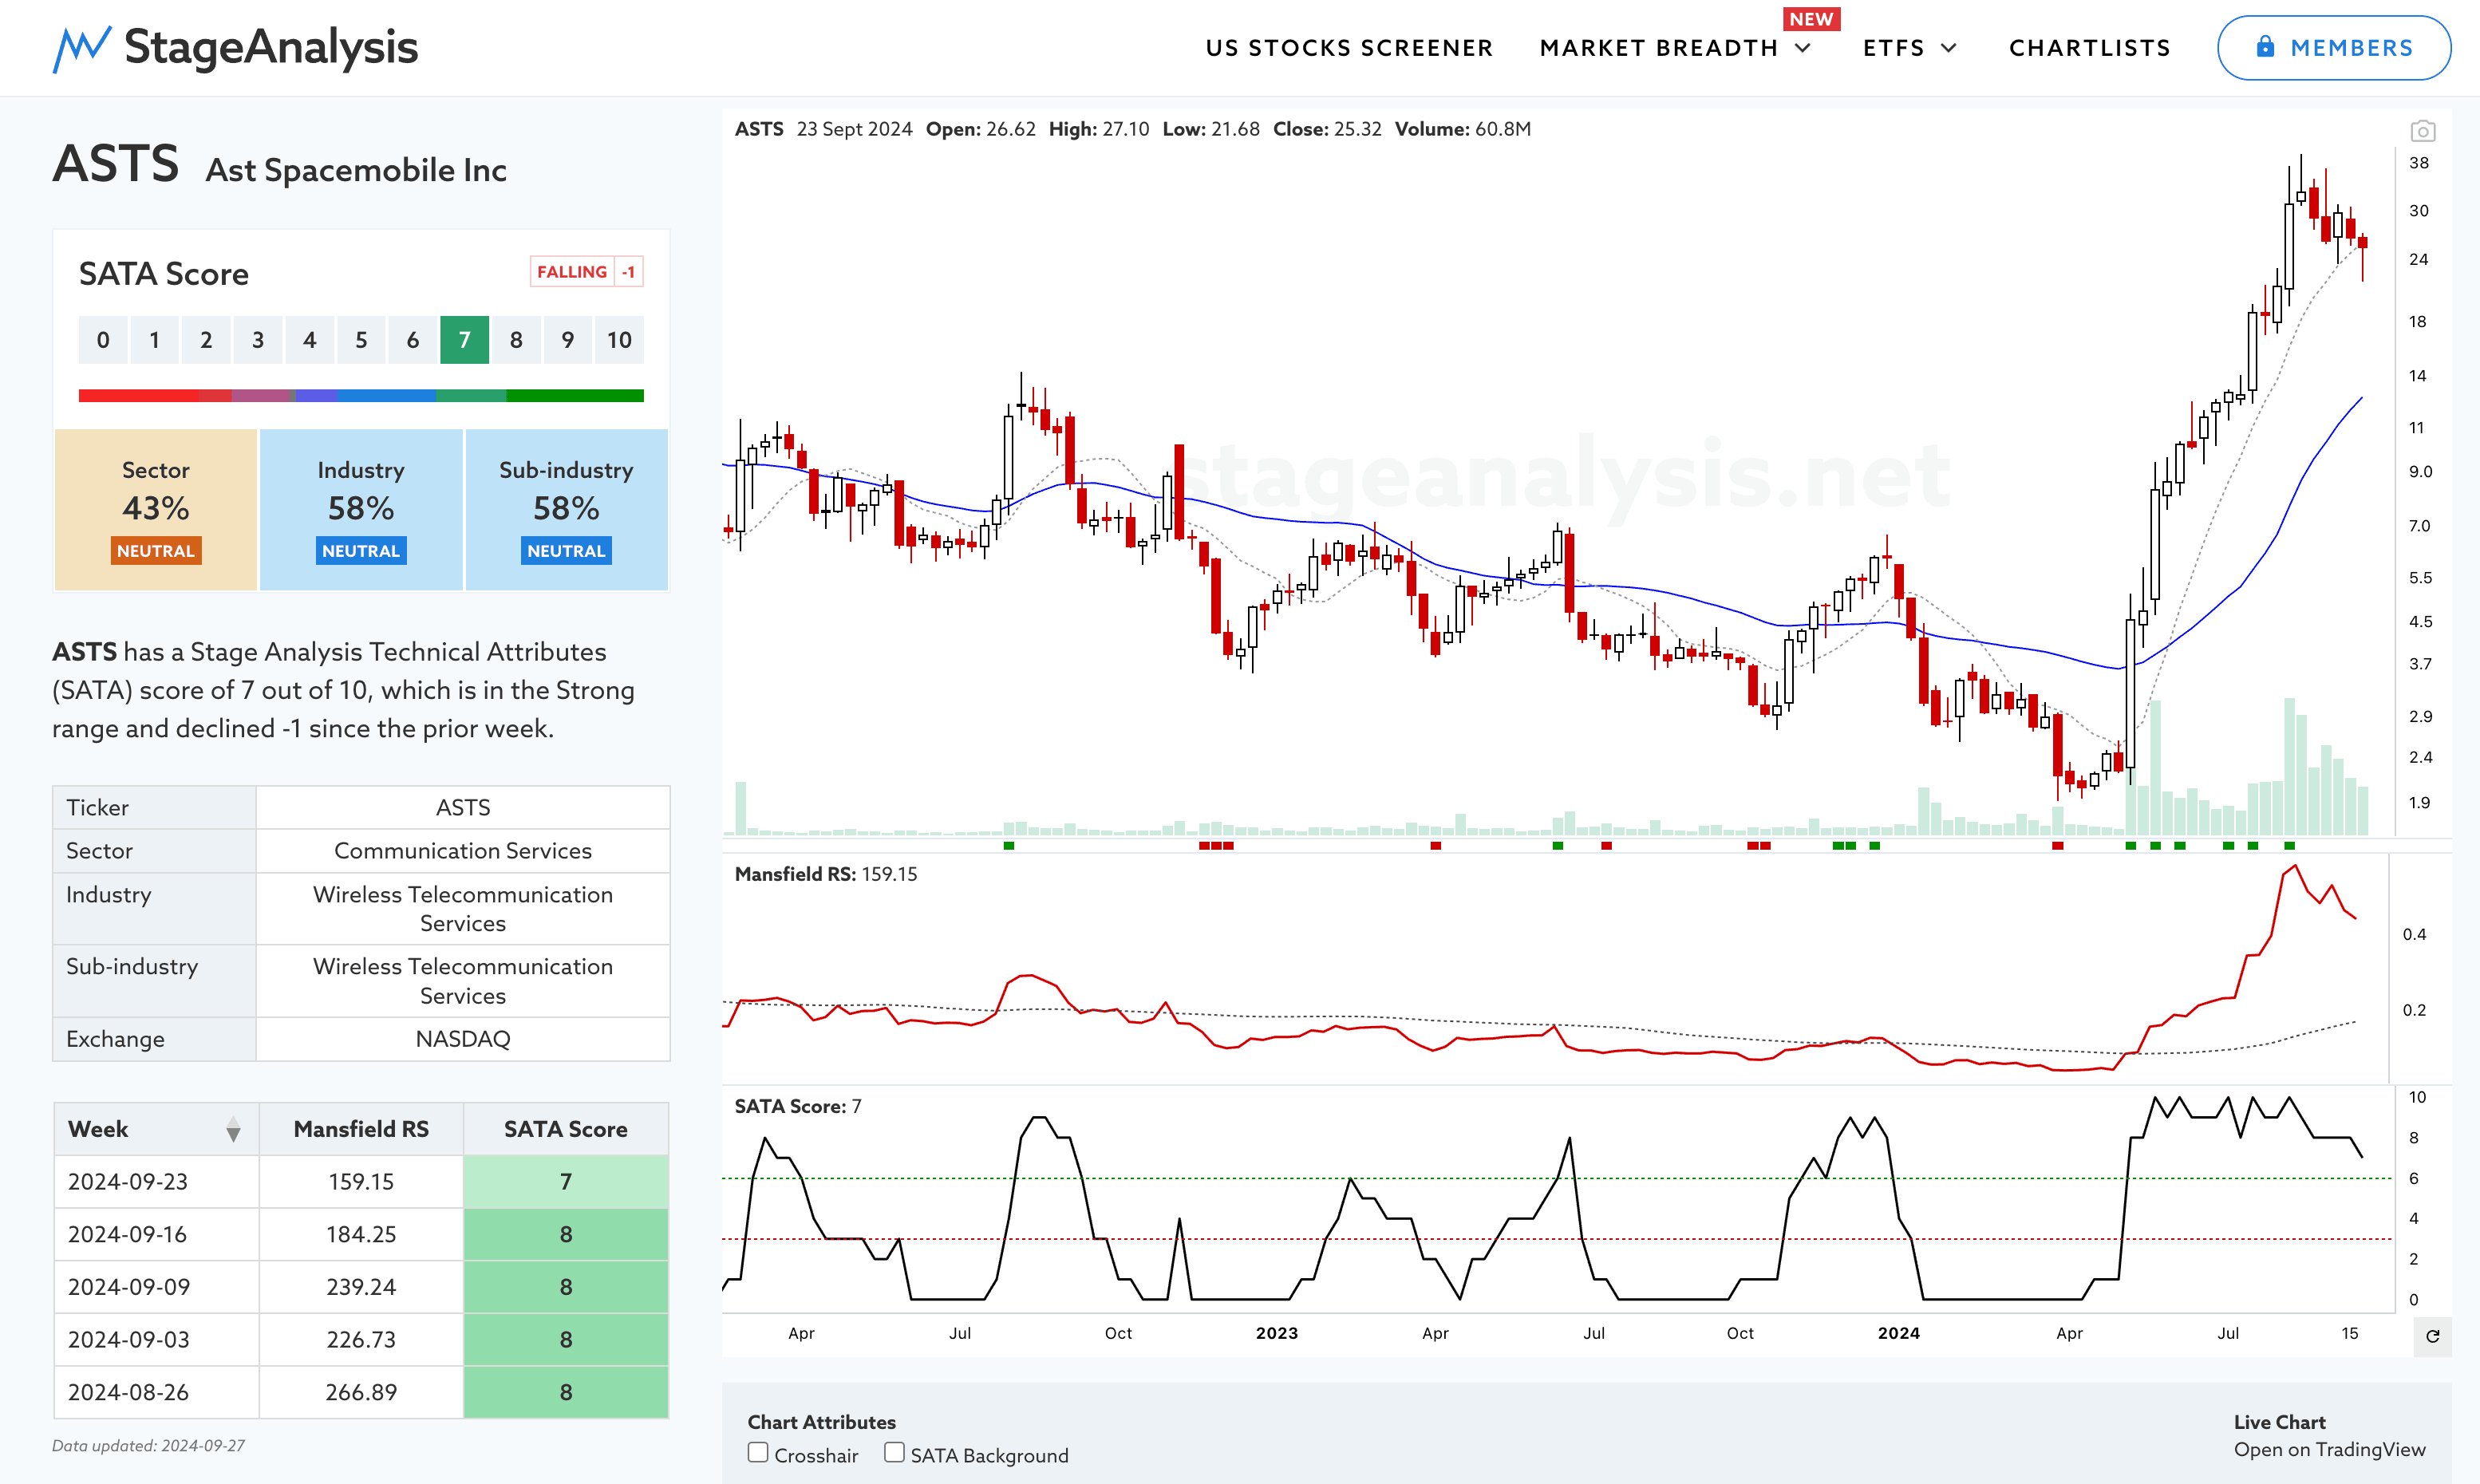Enable the Crosshair checkbox
Image resolution: width=2480 pixels, height=1484 pixels.
[x=758, y=1453]
